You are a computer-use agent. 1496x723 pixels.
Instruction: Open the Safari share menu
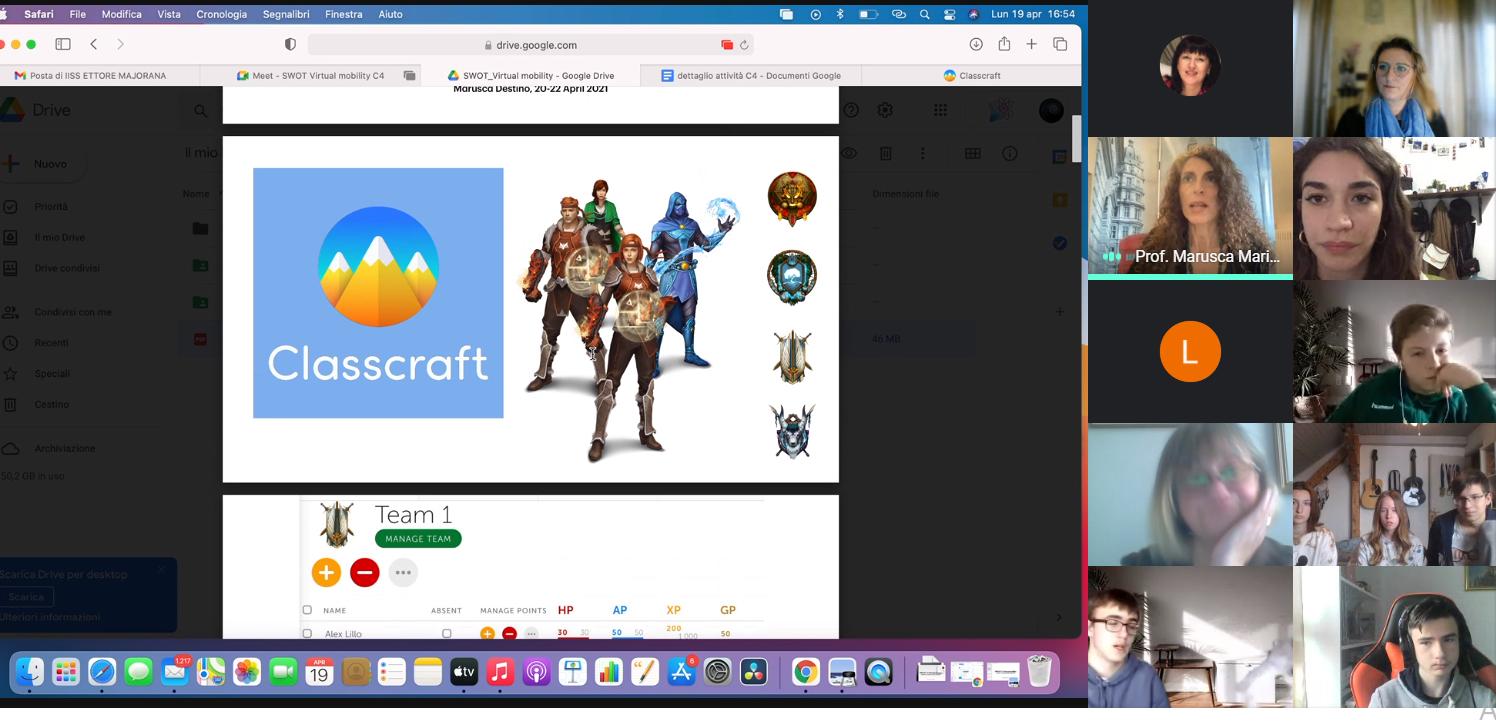click(1004, 44)
